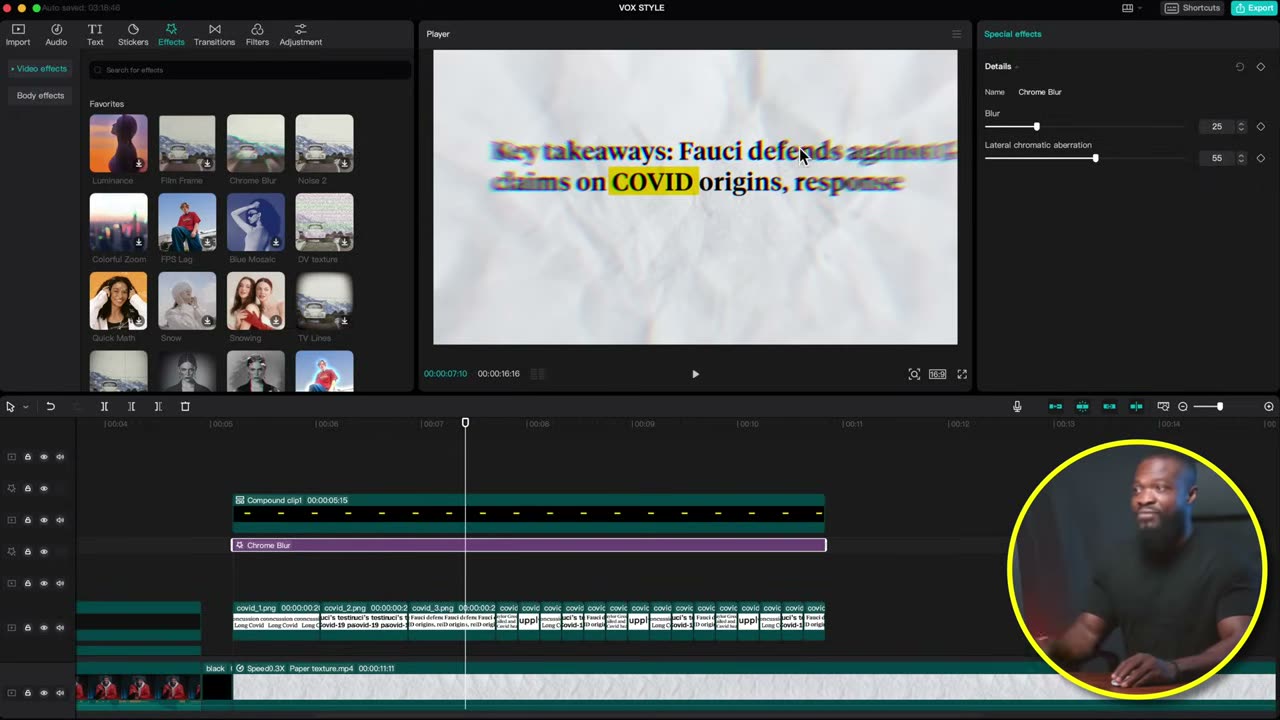This screenshot has height=720, width=1280.
Task: Select the pointer selection tool in timeline toolbar
Action: pyautogui.click(x=10, y=407)
